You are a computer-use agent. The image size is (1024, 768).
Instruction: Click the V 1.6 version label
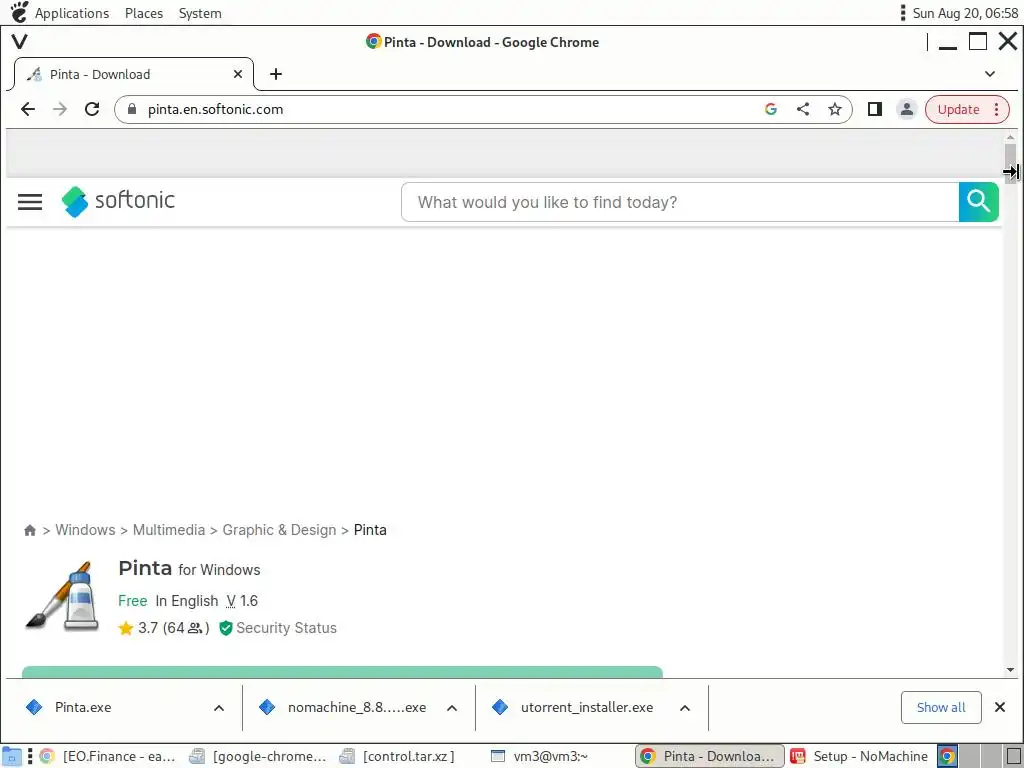(242, 601)
